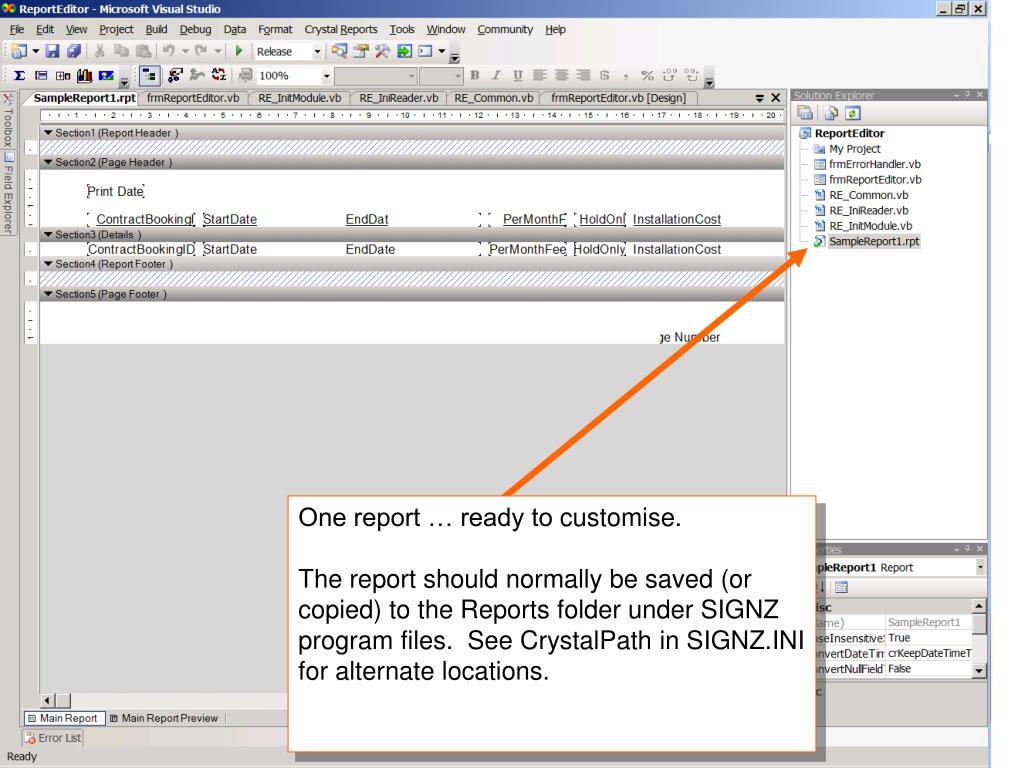Screen dimensions: 1024x768
Task: Open the Release configuration dropdown
Action: [317, 52]
